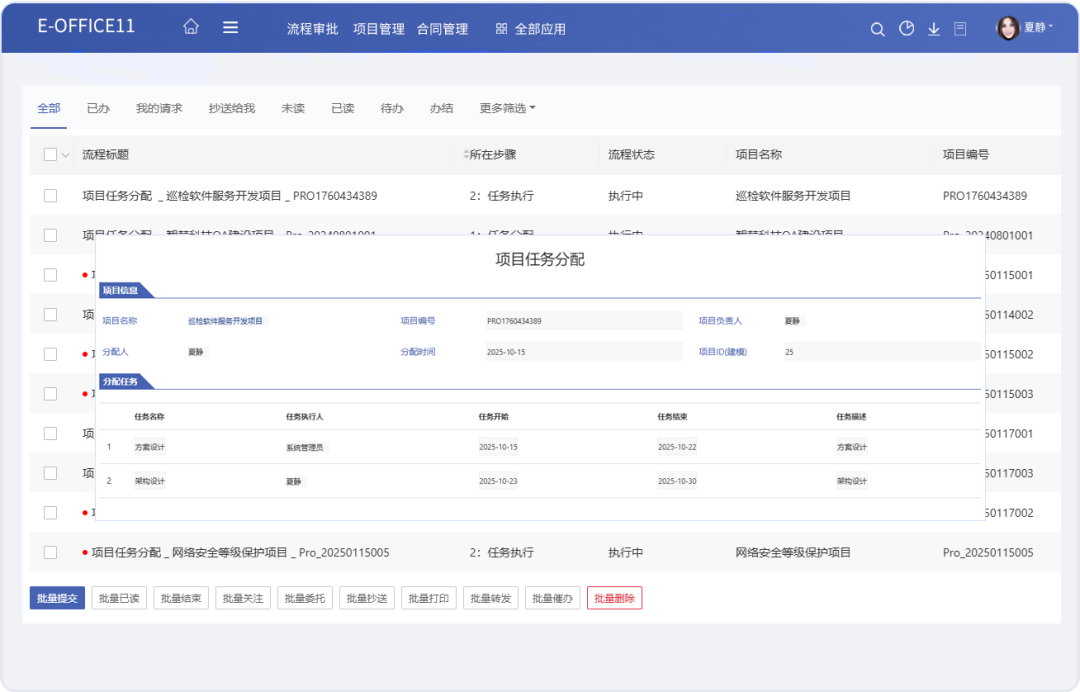
Task: Click the home icon in header
Action: [x=191, y=28]
